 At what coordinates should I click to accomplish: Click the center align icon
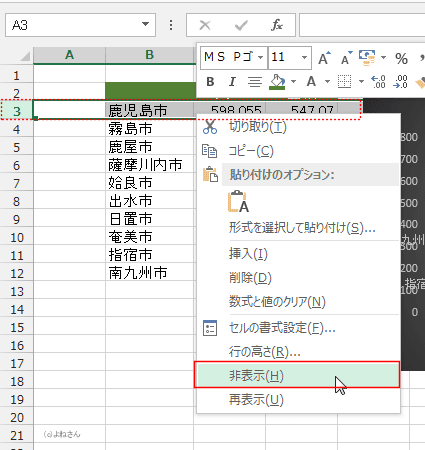[255, 82]
